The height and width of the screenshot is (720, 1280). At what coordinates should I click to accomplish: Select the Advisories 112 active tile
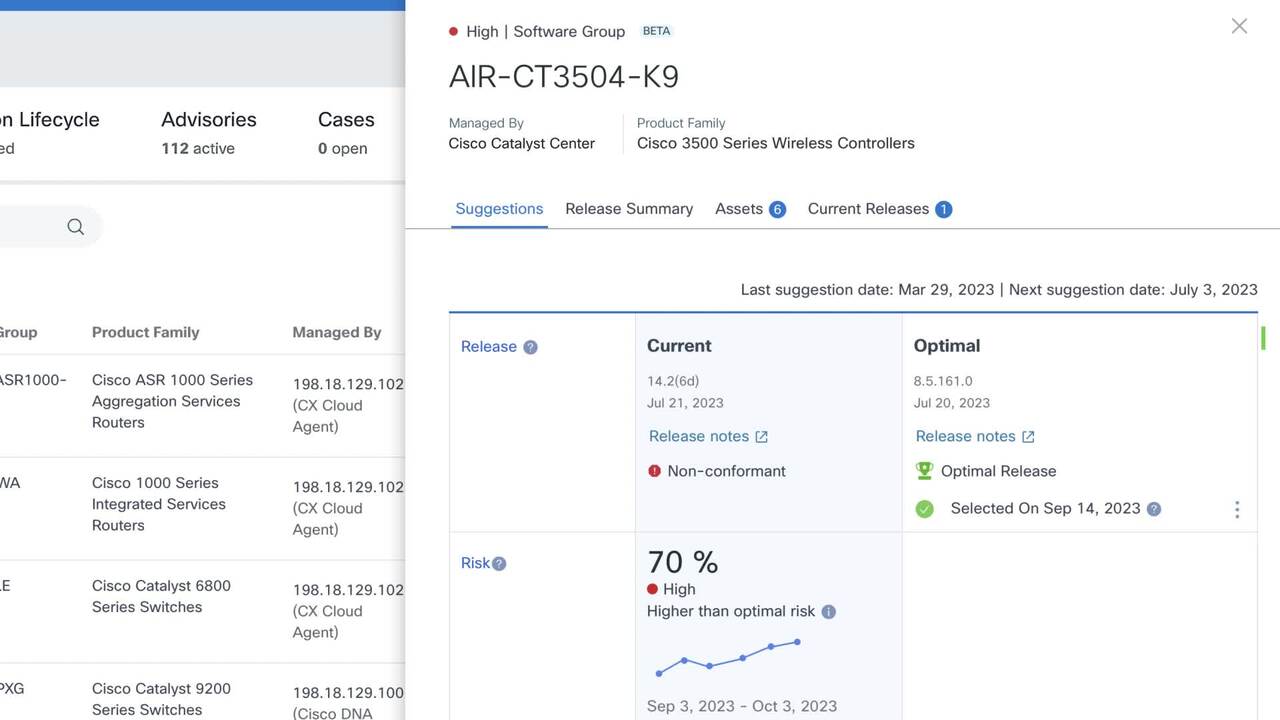(209, 132)
